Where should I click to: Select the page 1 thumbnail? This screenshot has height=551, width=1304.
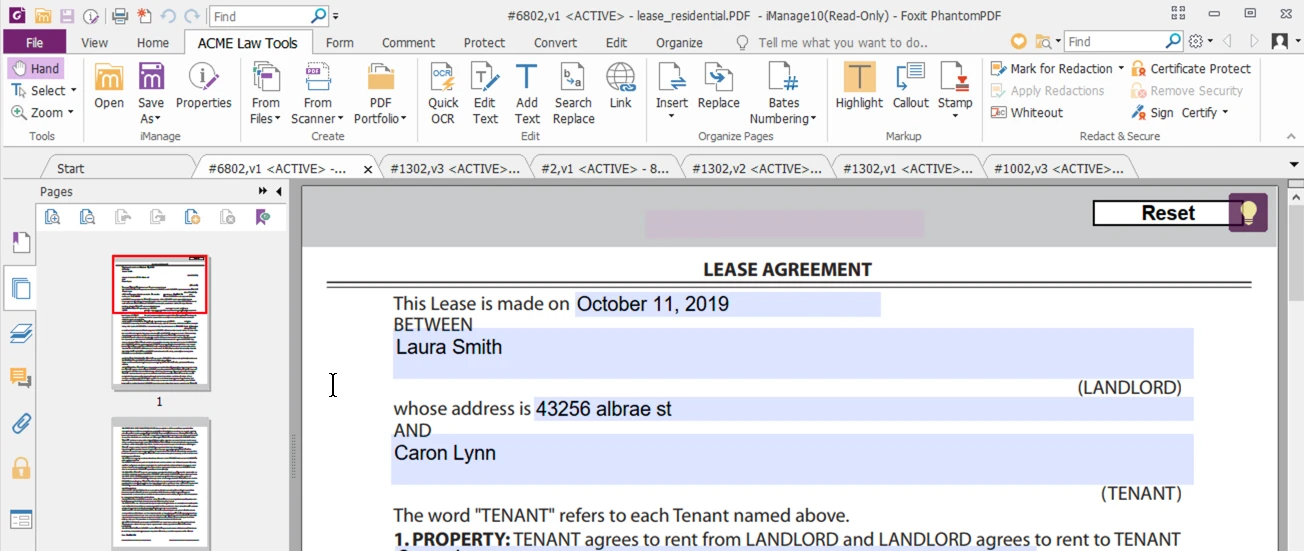pos(160,322)
